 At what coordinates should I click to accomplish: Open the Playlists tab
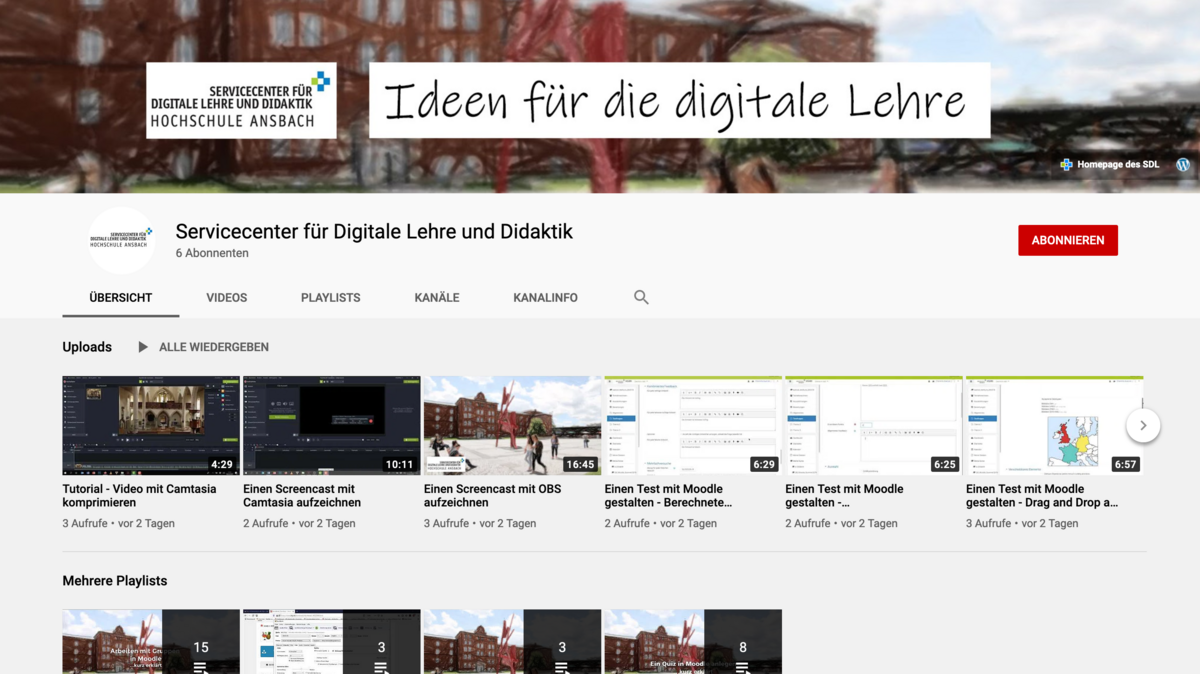pos(330,298)
